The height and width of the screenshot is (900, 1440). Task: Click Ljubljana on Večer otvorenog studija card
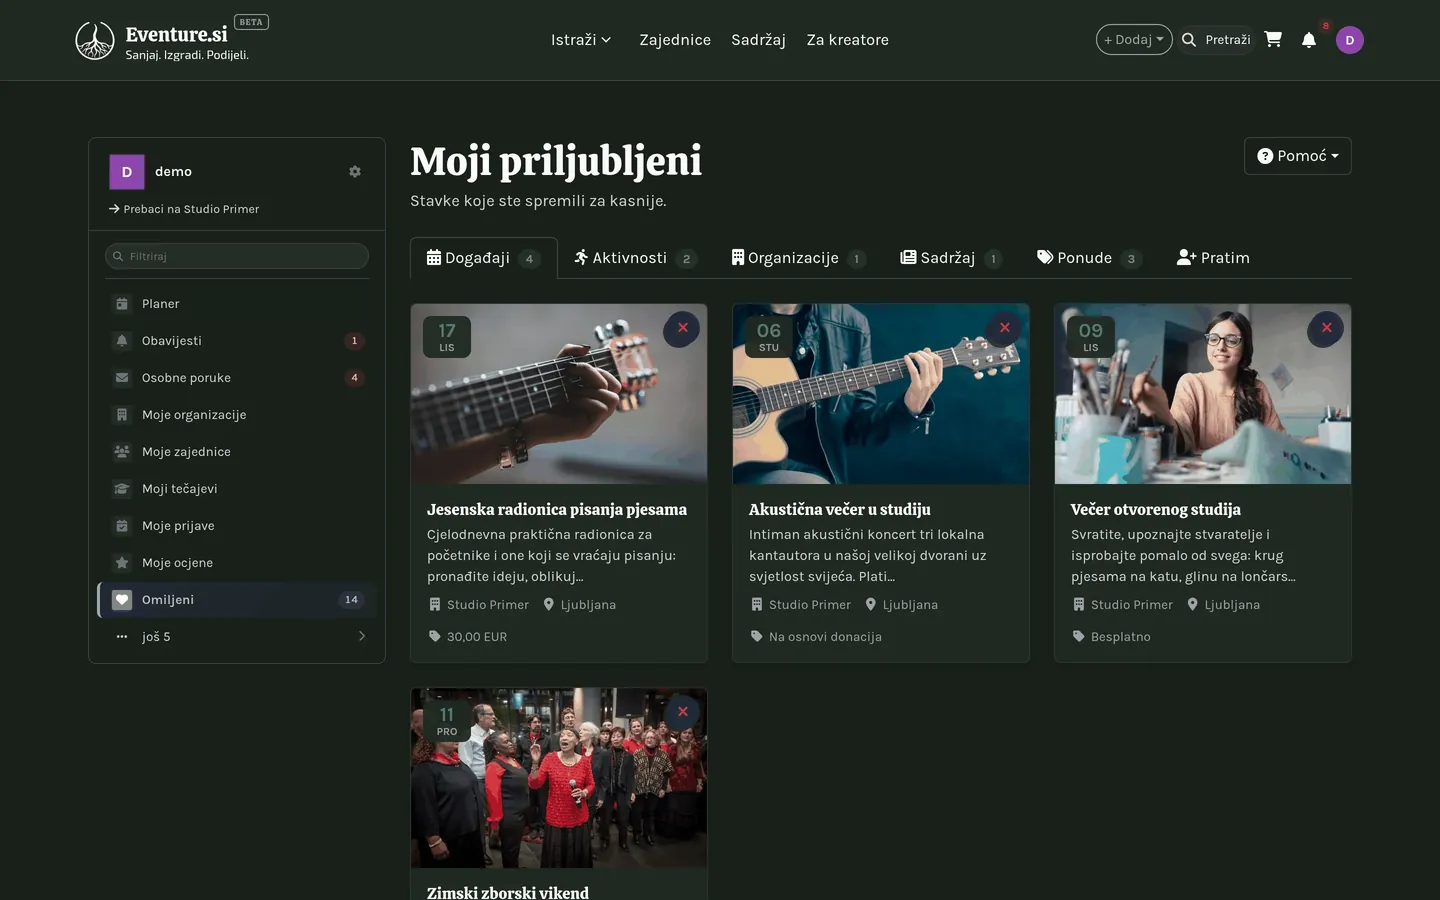point(1232,604)
